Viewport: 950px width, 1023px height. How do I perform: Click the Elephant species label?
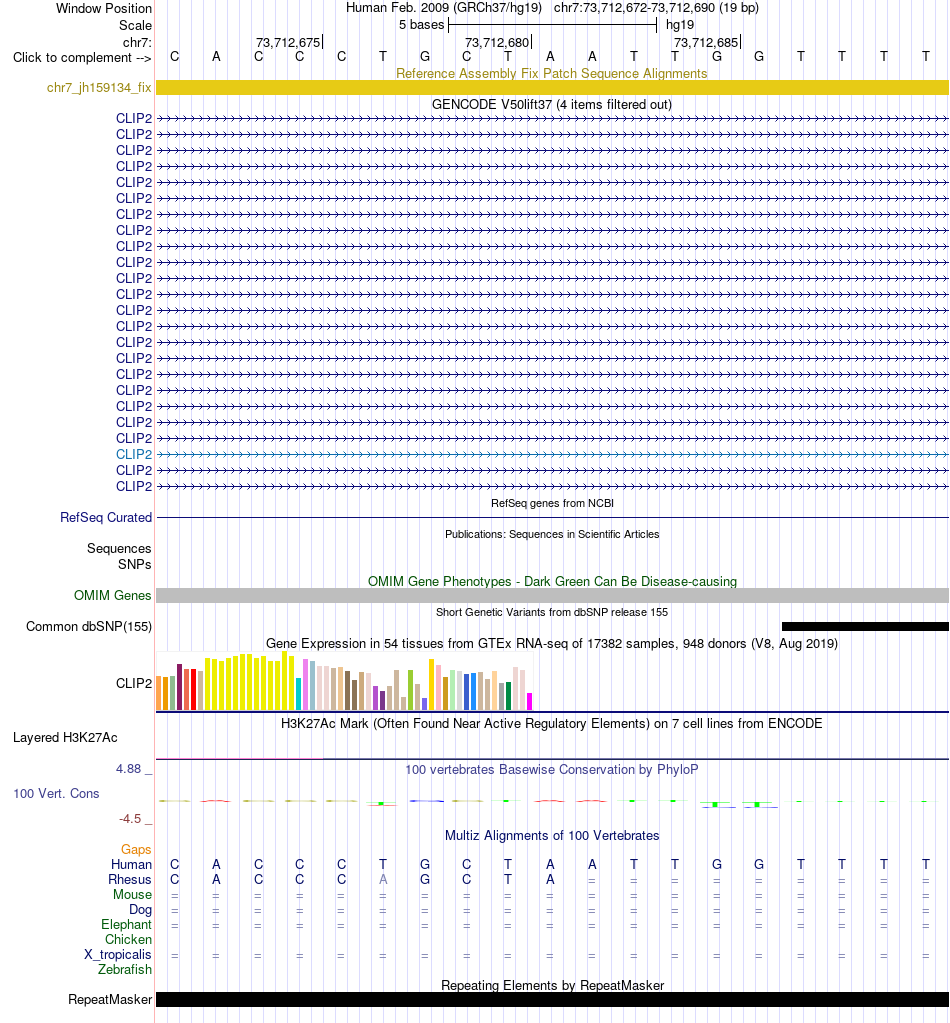point(127,924)
